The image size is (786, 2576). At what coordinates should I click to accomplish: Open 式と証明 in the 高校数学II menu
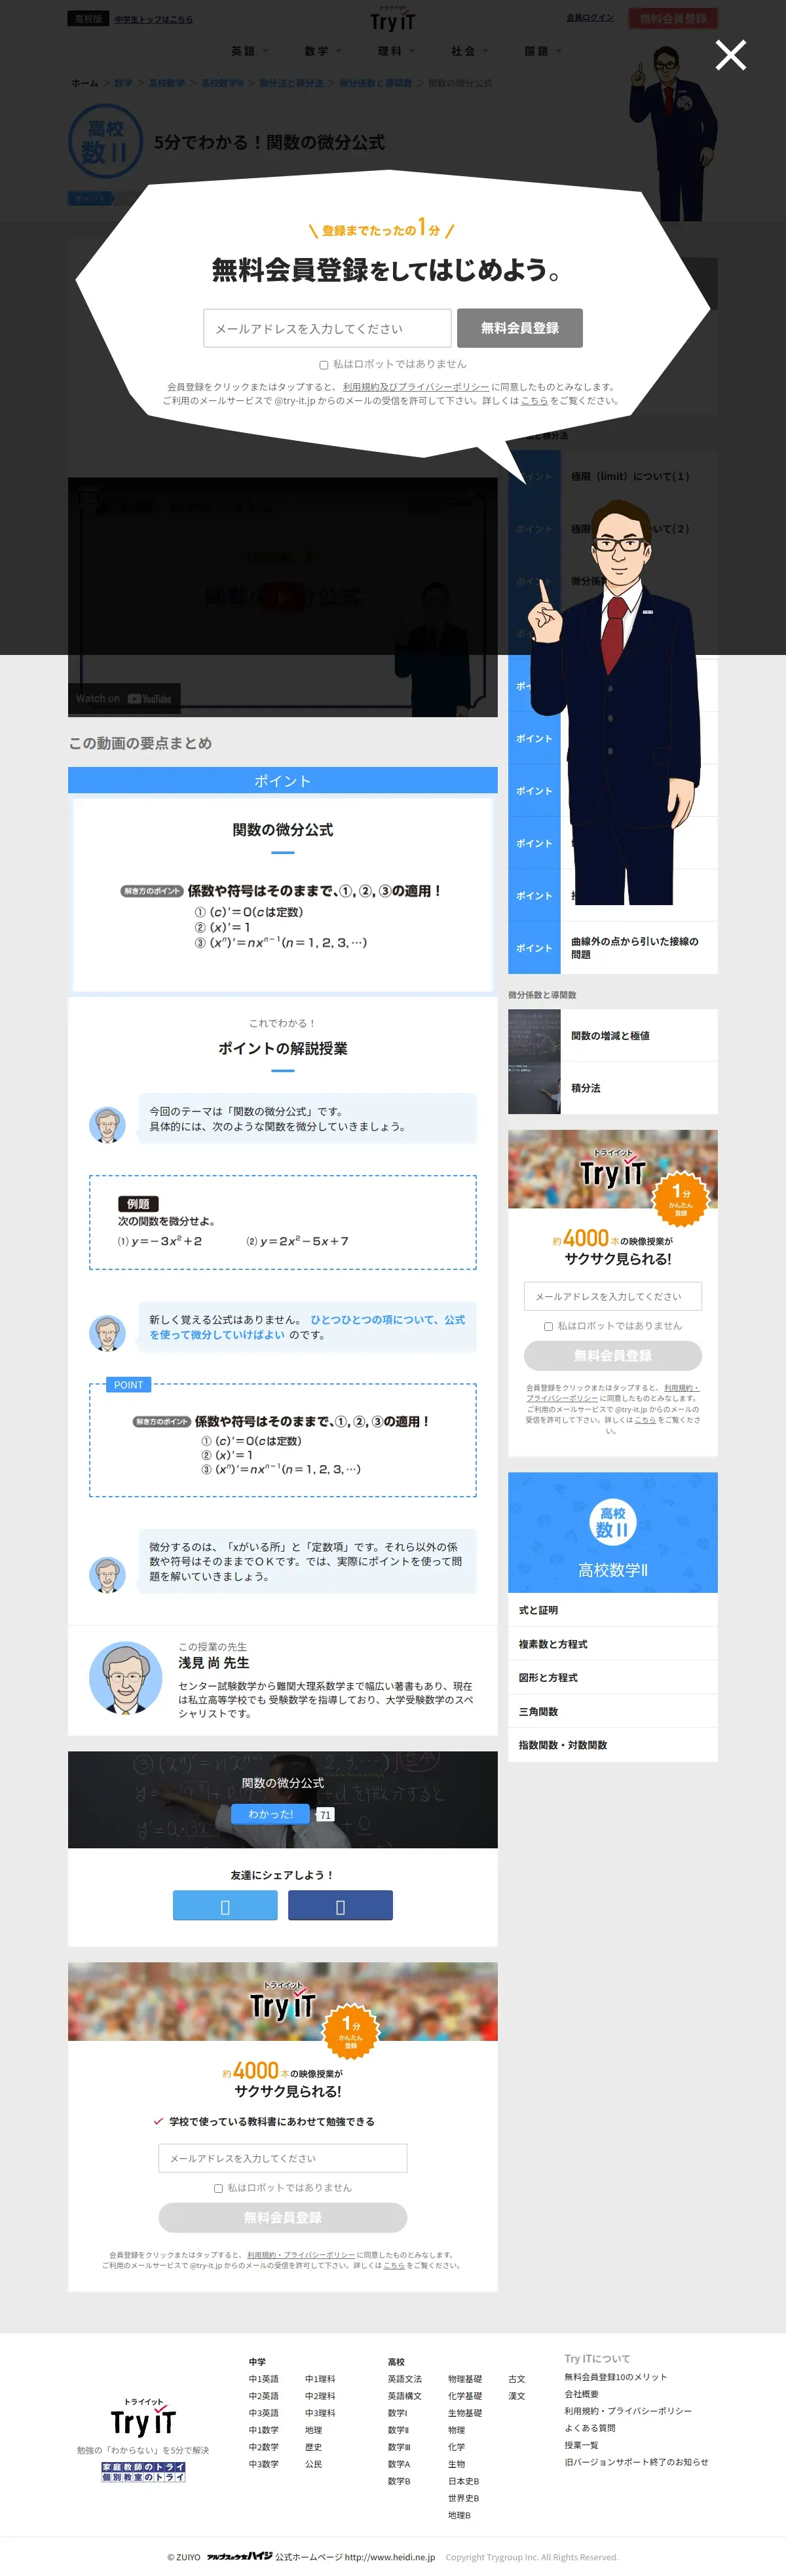pyautogui.click(x=613, y=1610)
